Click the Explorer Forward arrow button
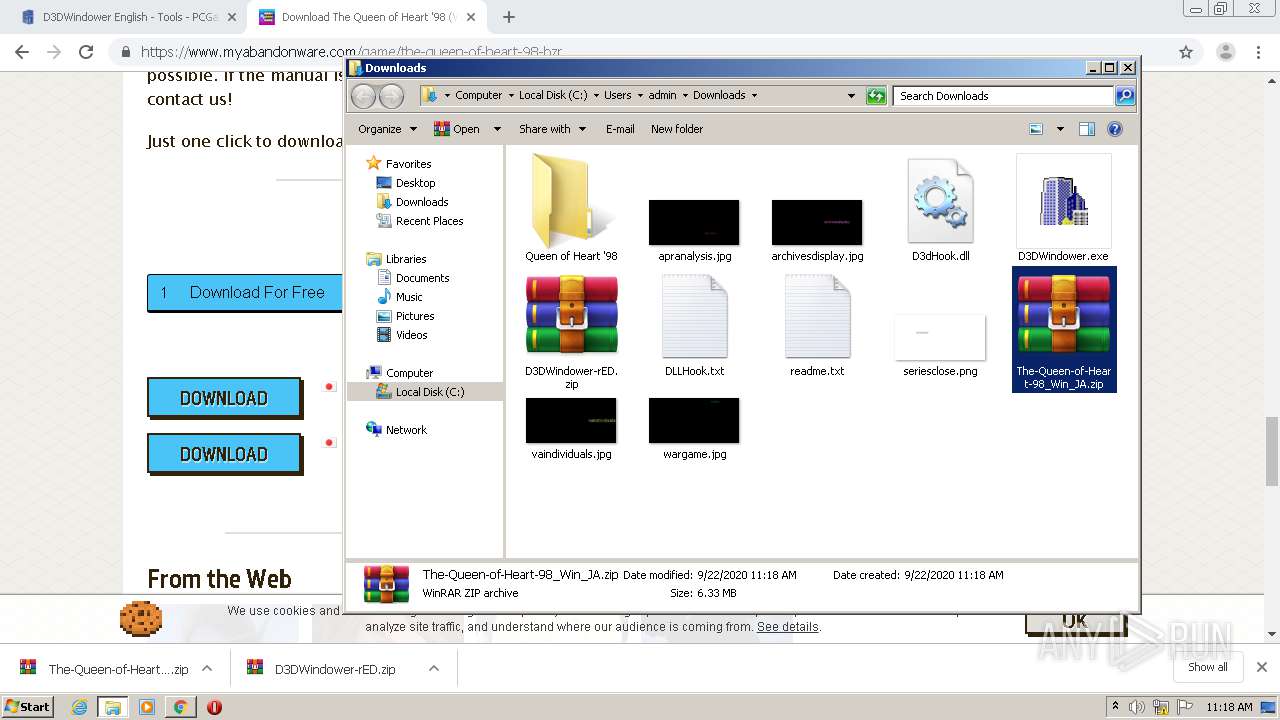Screen dimensions: 1280x720 point(391,96)
